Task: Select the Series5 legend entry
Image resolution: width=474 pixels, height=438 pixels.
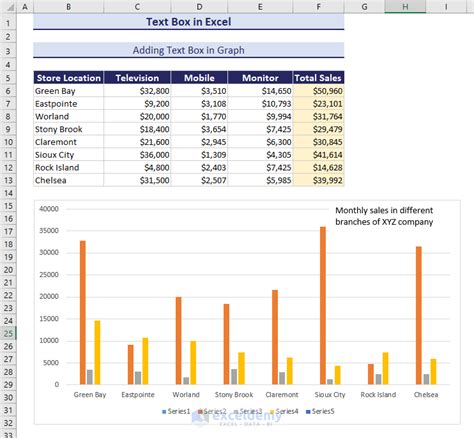Action: pyautogui.click(x=320, y=412)
